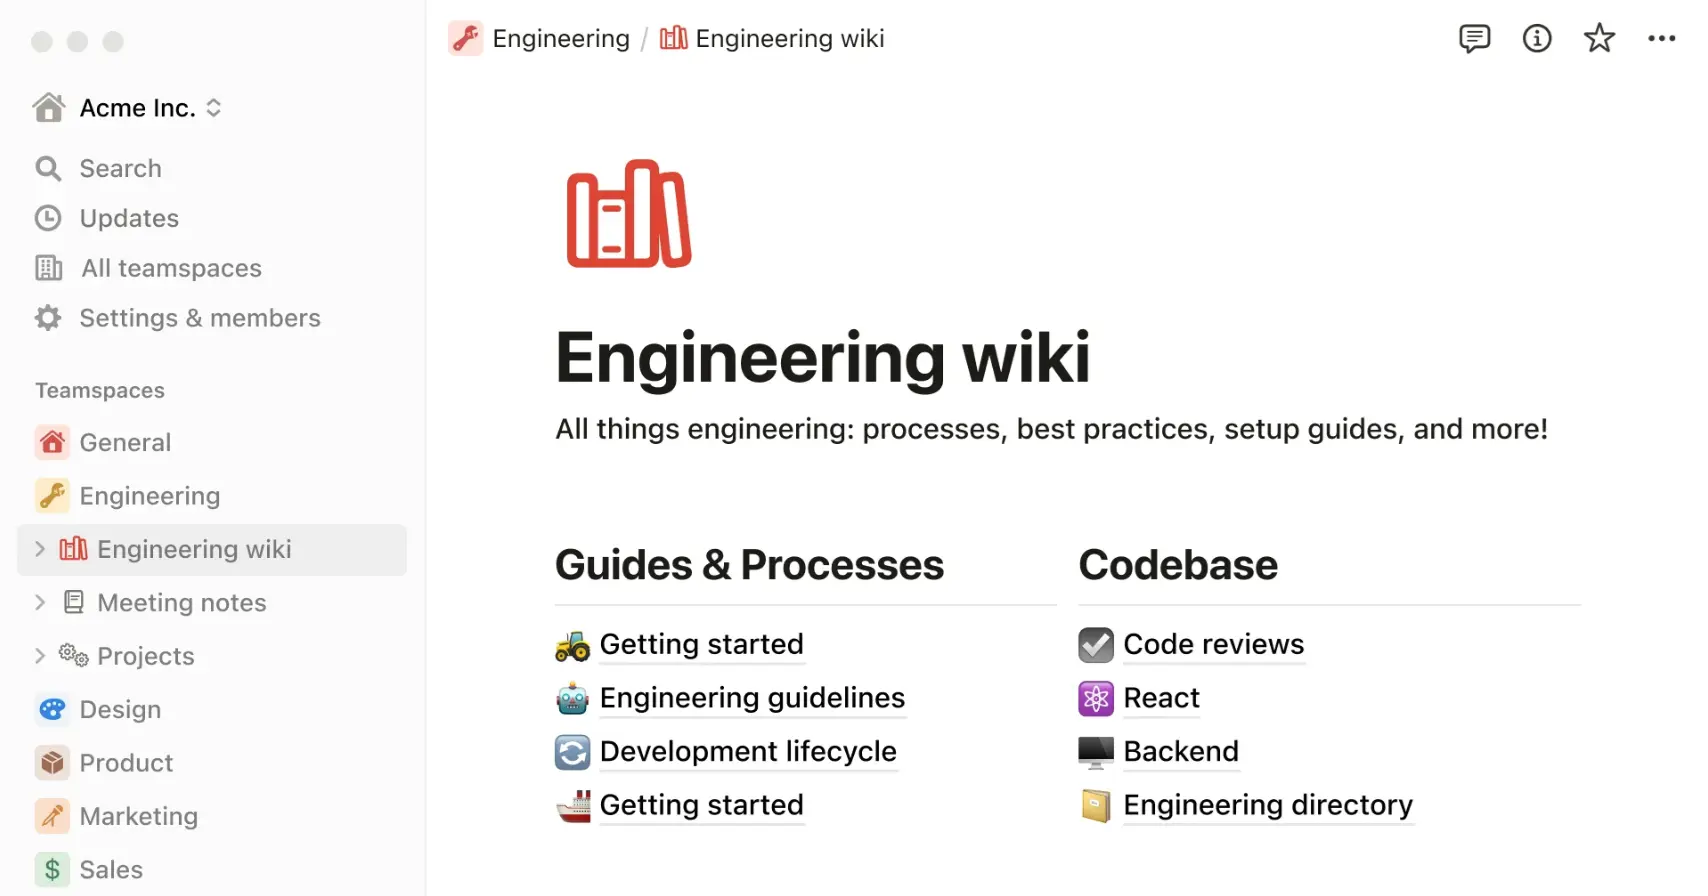Click the Search magnifier icon in sidebar
Viewport: 1708px width, 896px height.
click(x=48, y=168)
